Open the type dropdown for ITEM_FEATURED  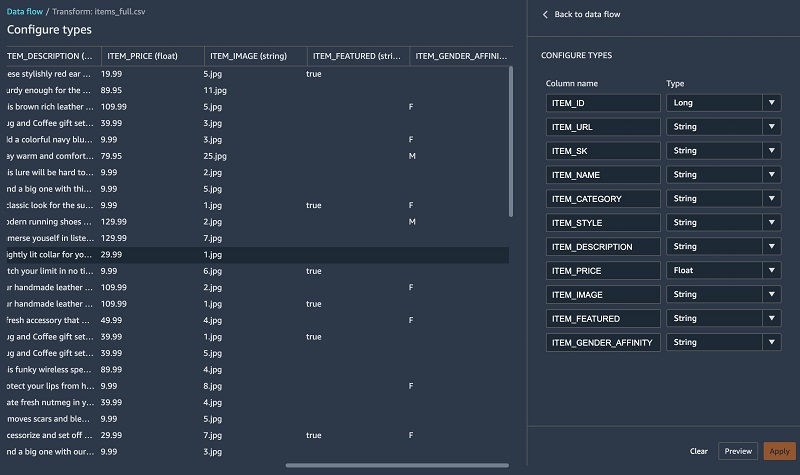click(x=723, y=318)
